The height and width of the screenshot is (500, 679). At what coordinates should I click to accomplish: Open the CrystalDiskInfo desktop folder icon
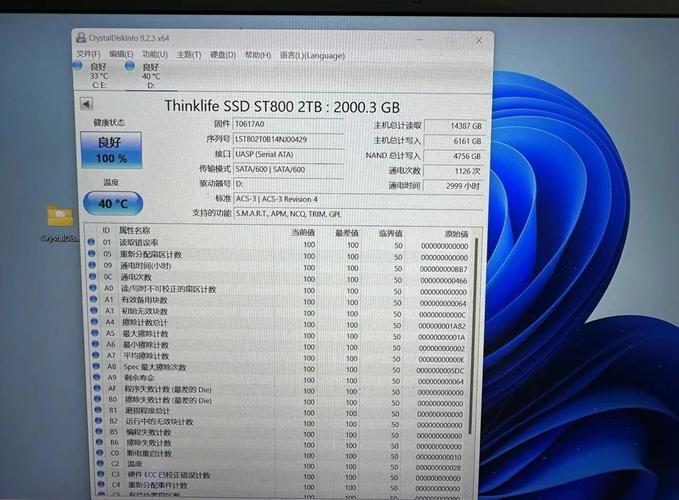(60, 218)
